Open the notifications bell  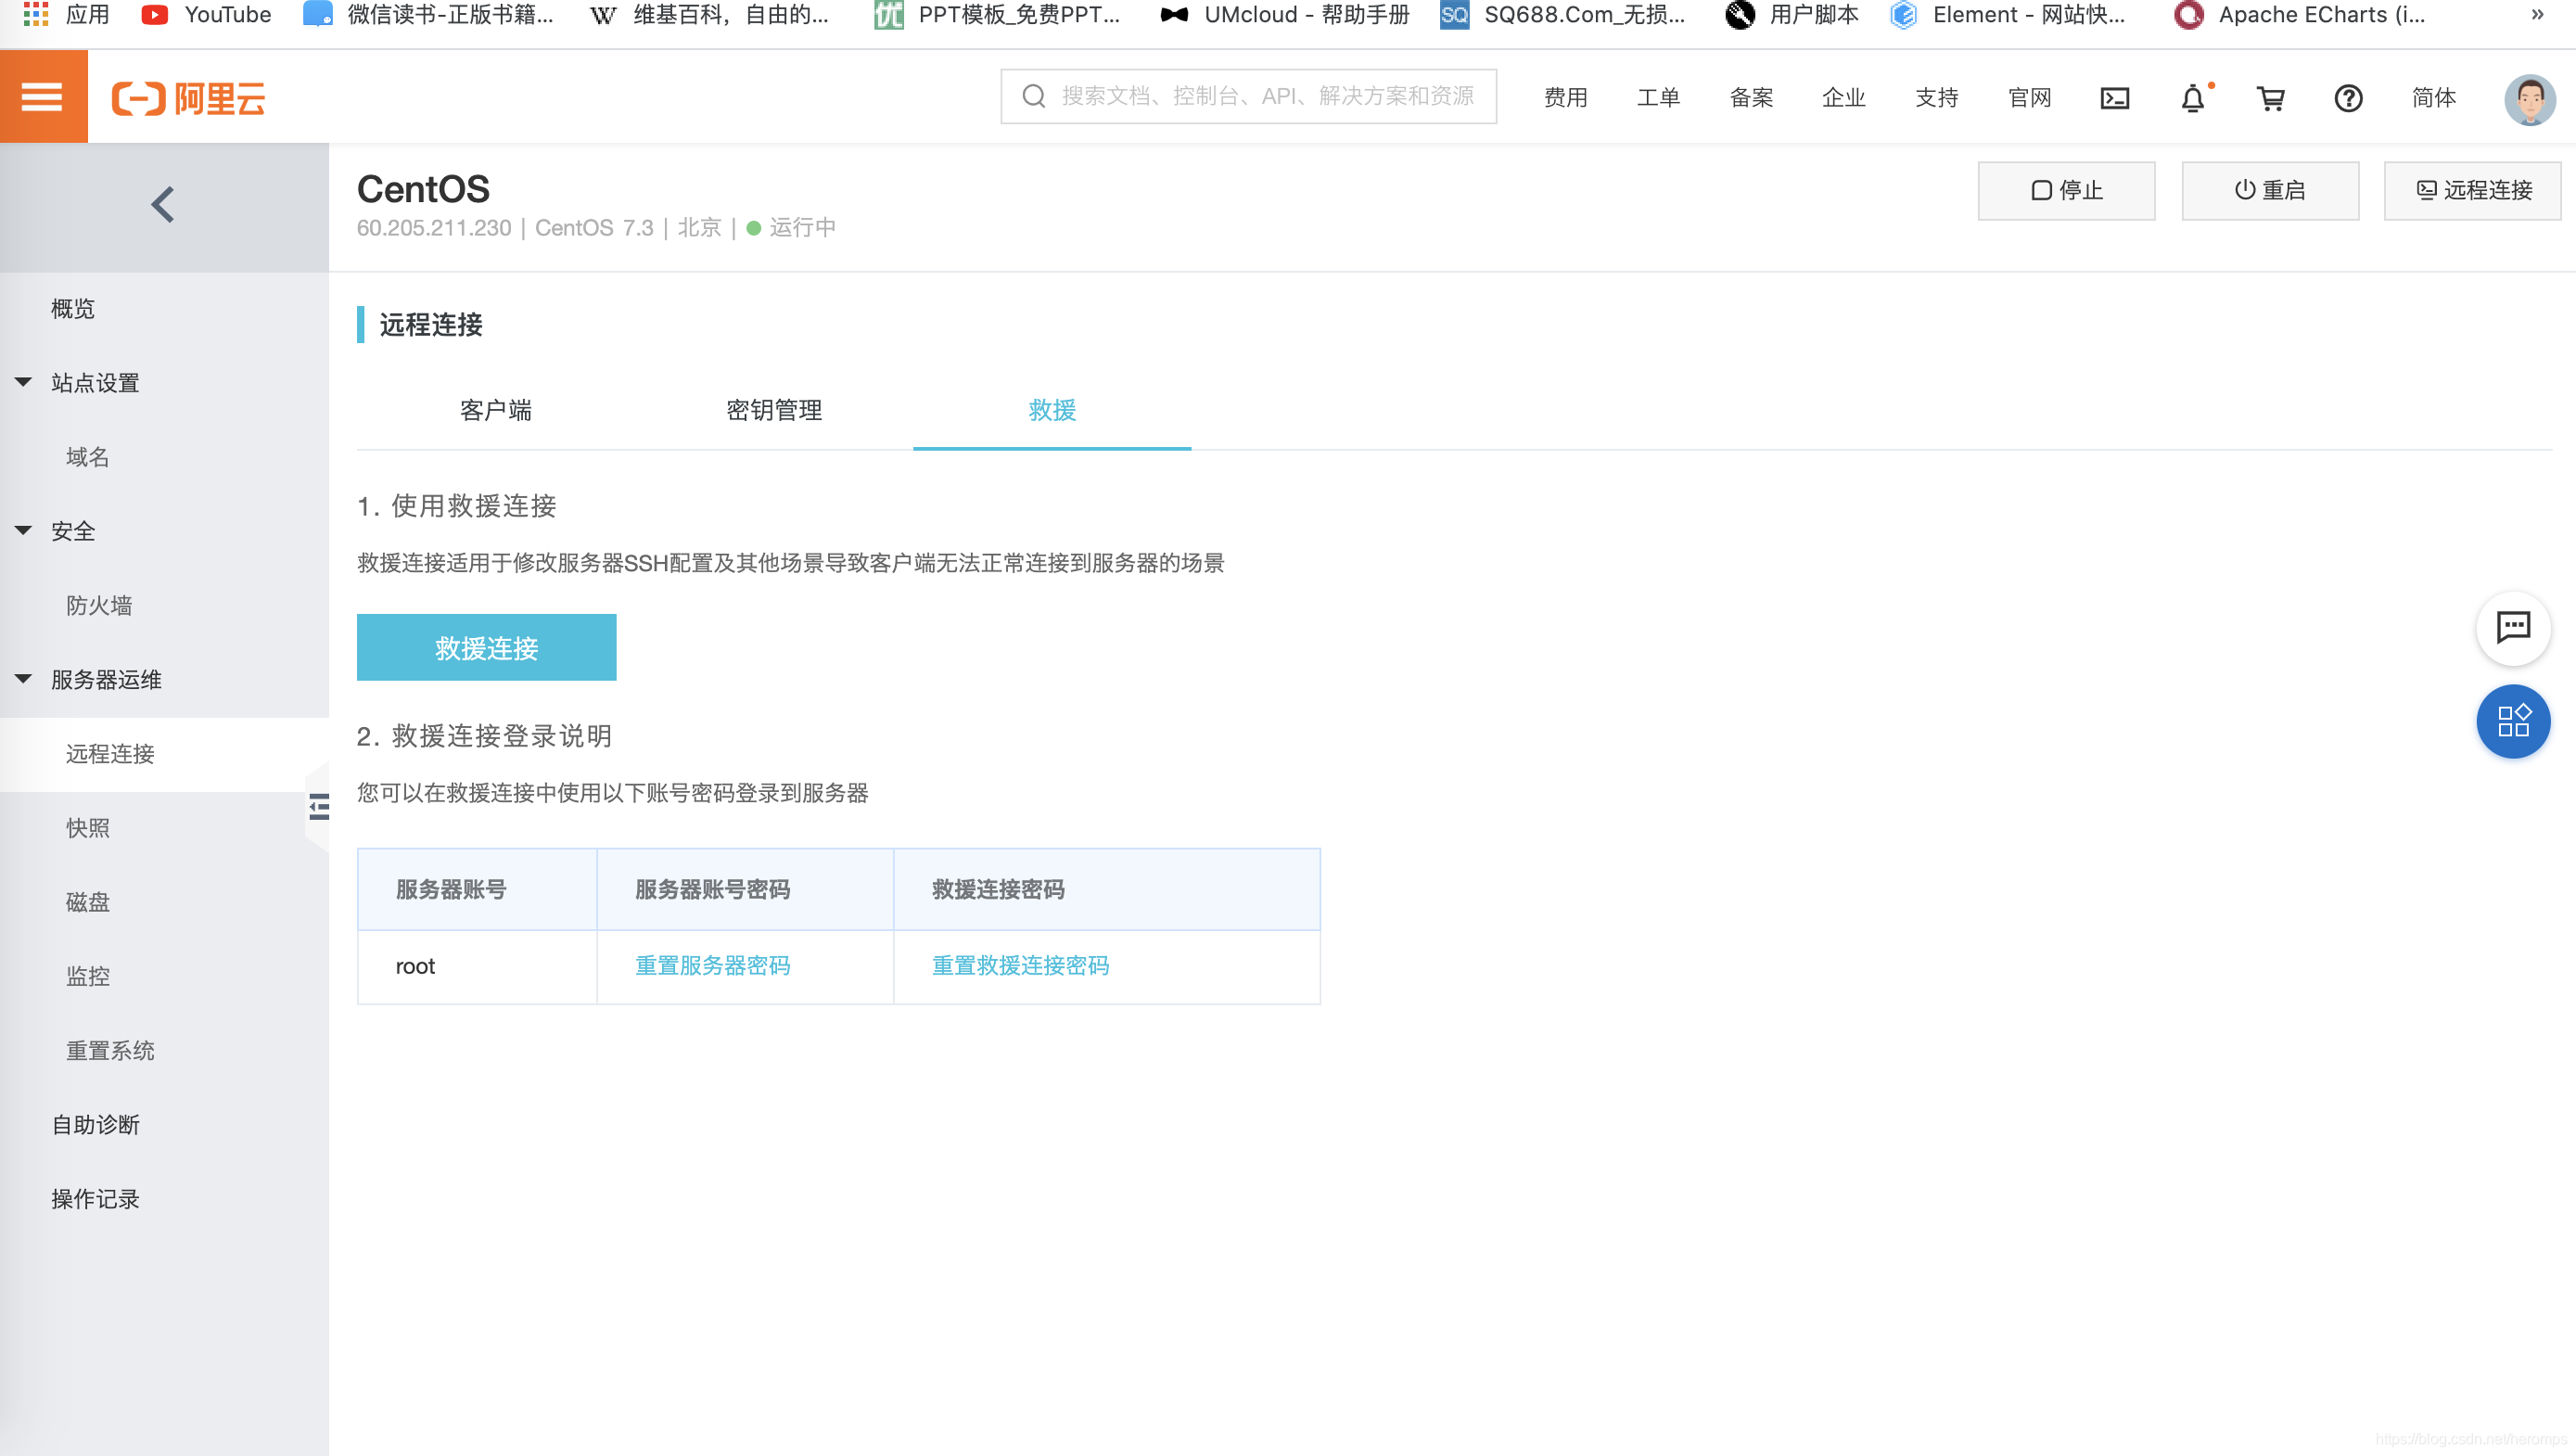(2191, 97)
